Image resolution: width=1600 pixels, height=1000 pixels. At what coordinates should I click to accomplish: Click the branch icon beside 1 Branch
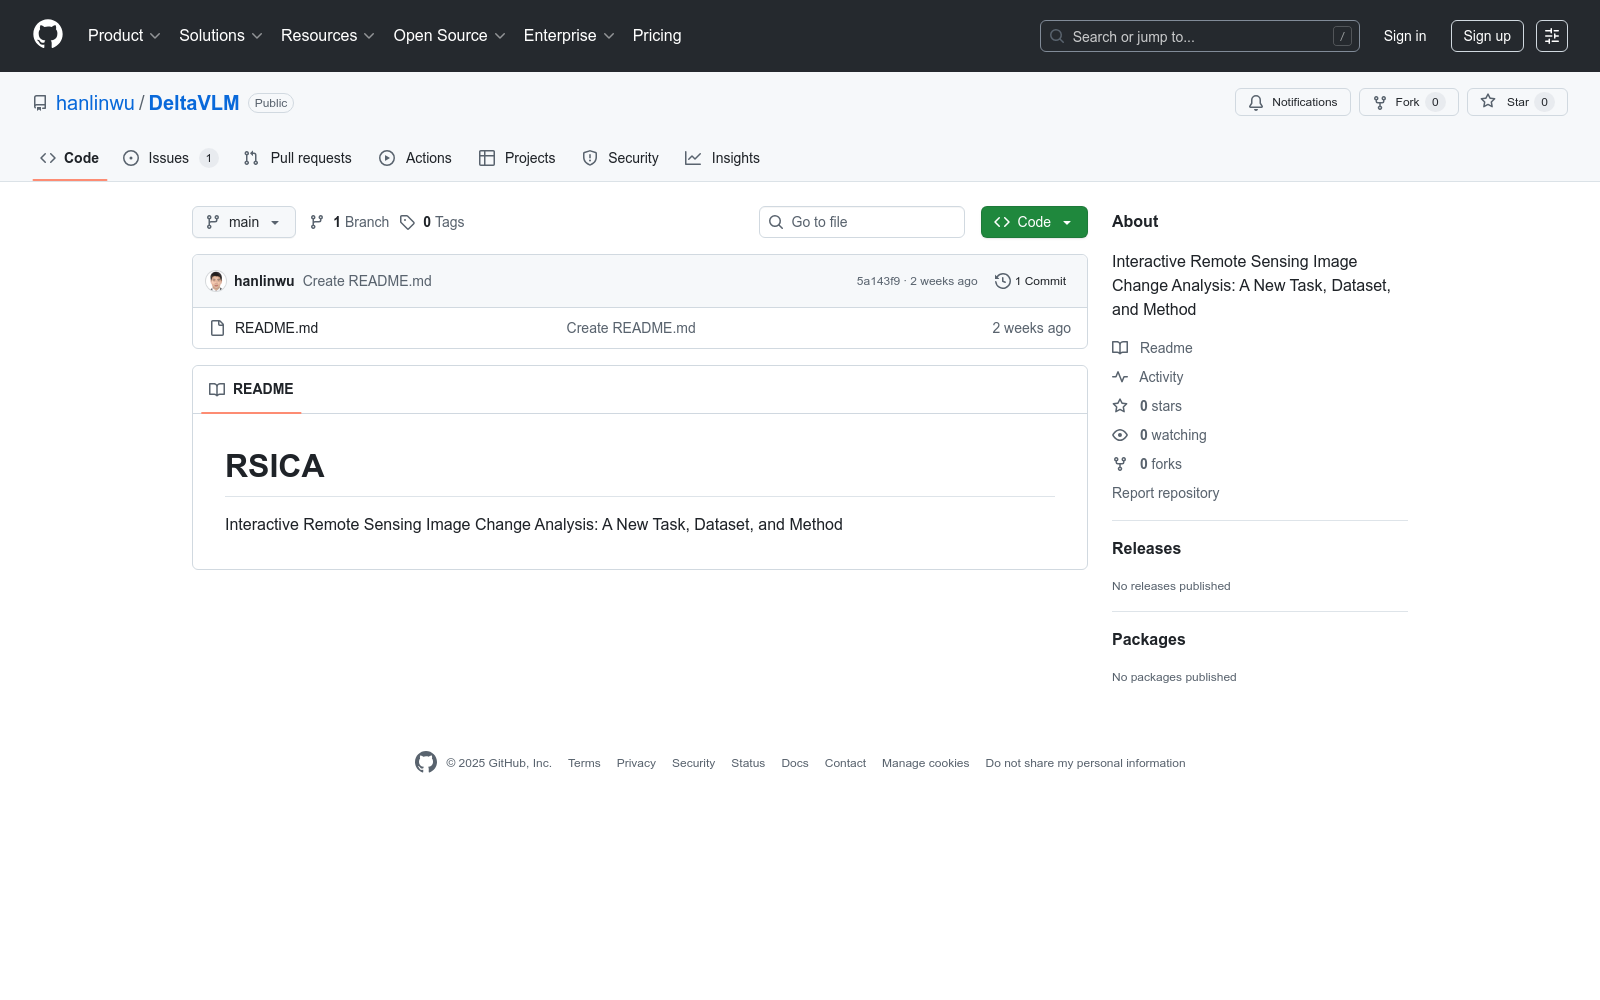tap(317, 222)
